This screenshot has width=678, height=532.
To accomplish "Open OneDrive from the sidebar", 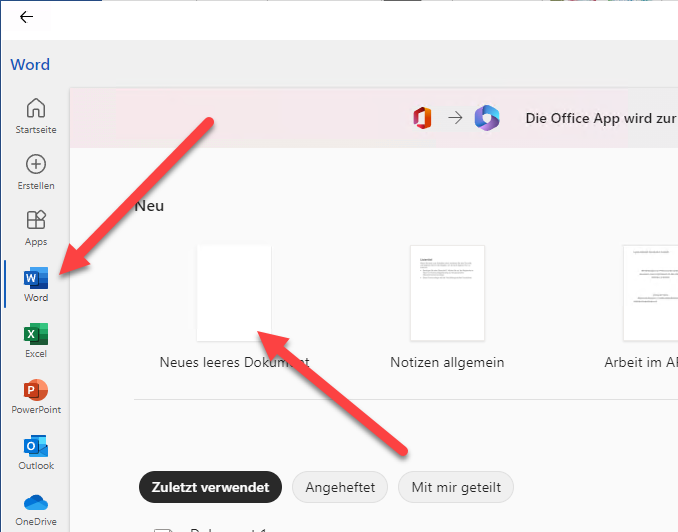I will [x=36, y=507].
